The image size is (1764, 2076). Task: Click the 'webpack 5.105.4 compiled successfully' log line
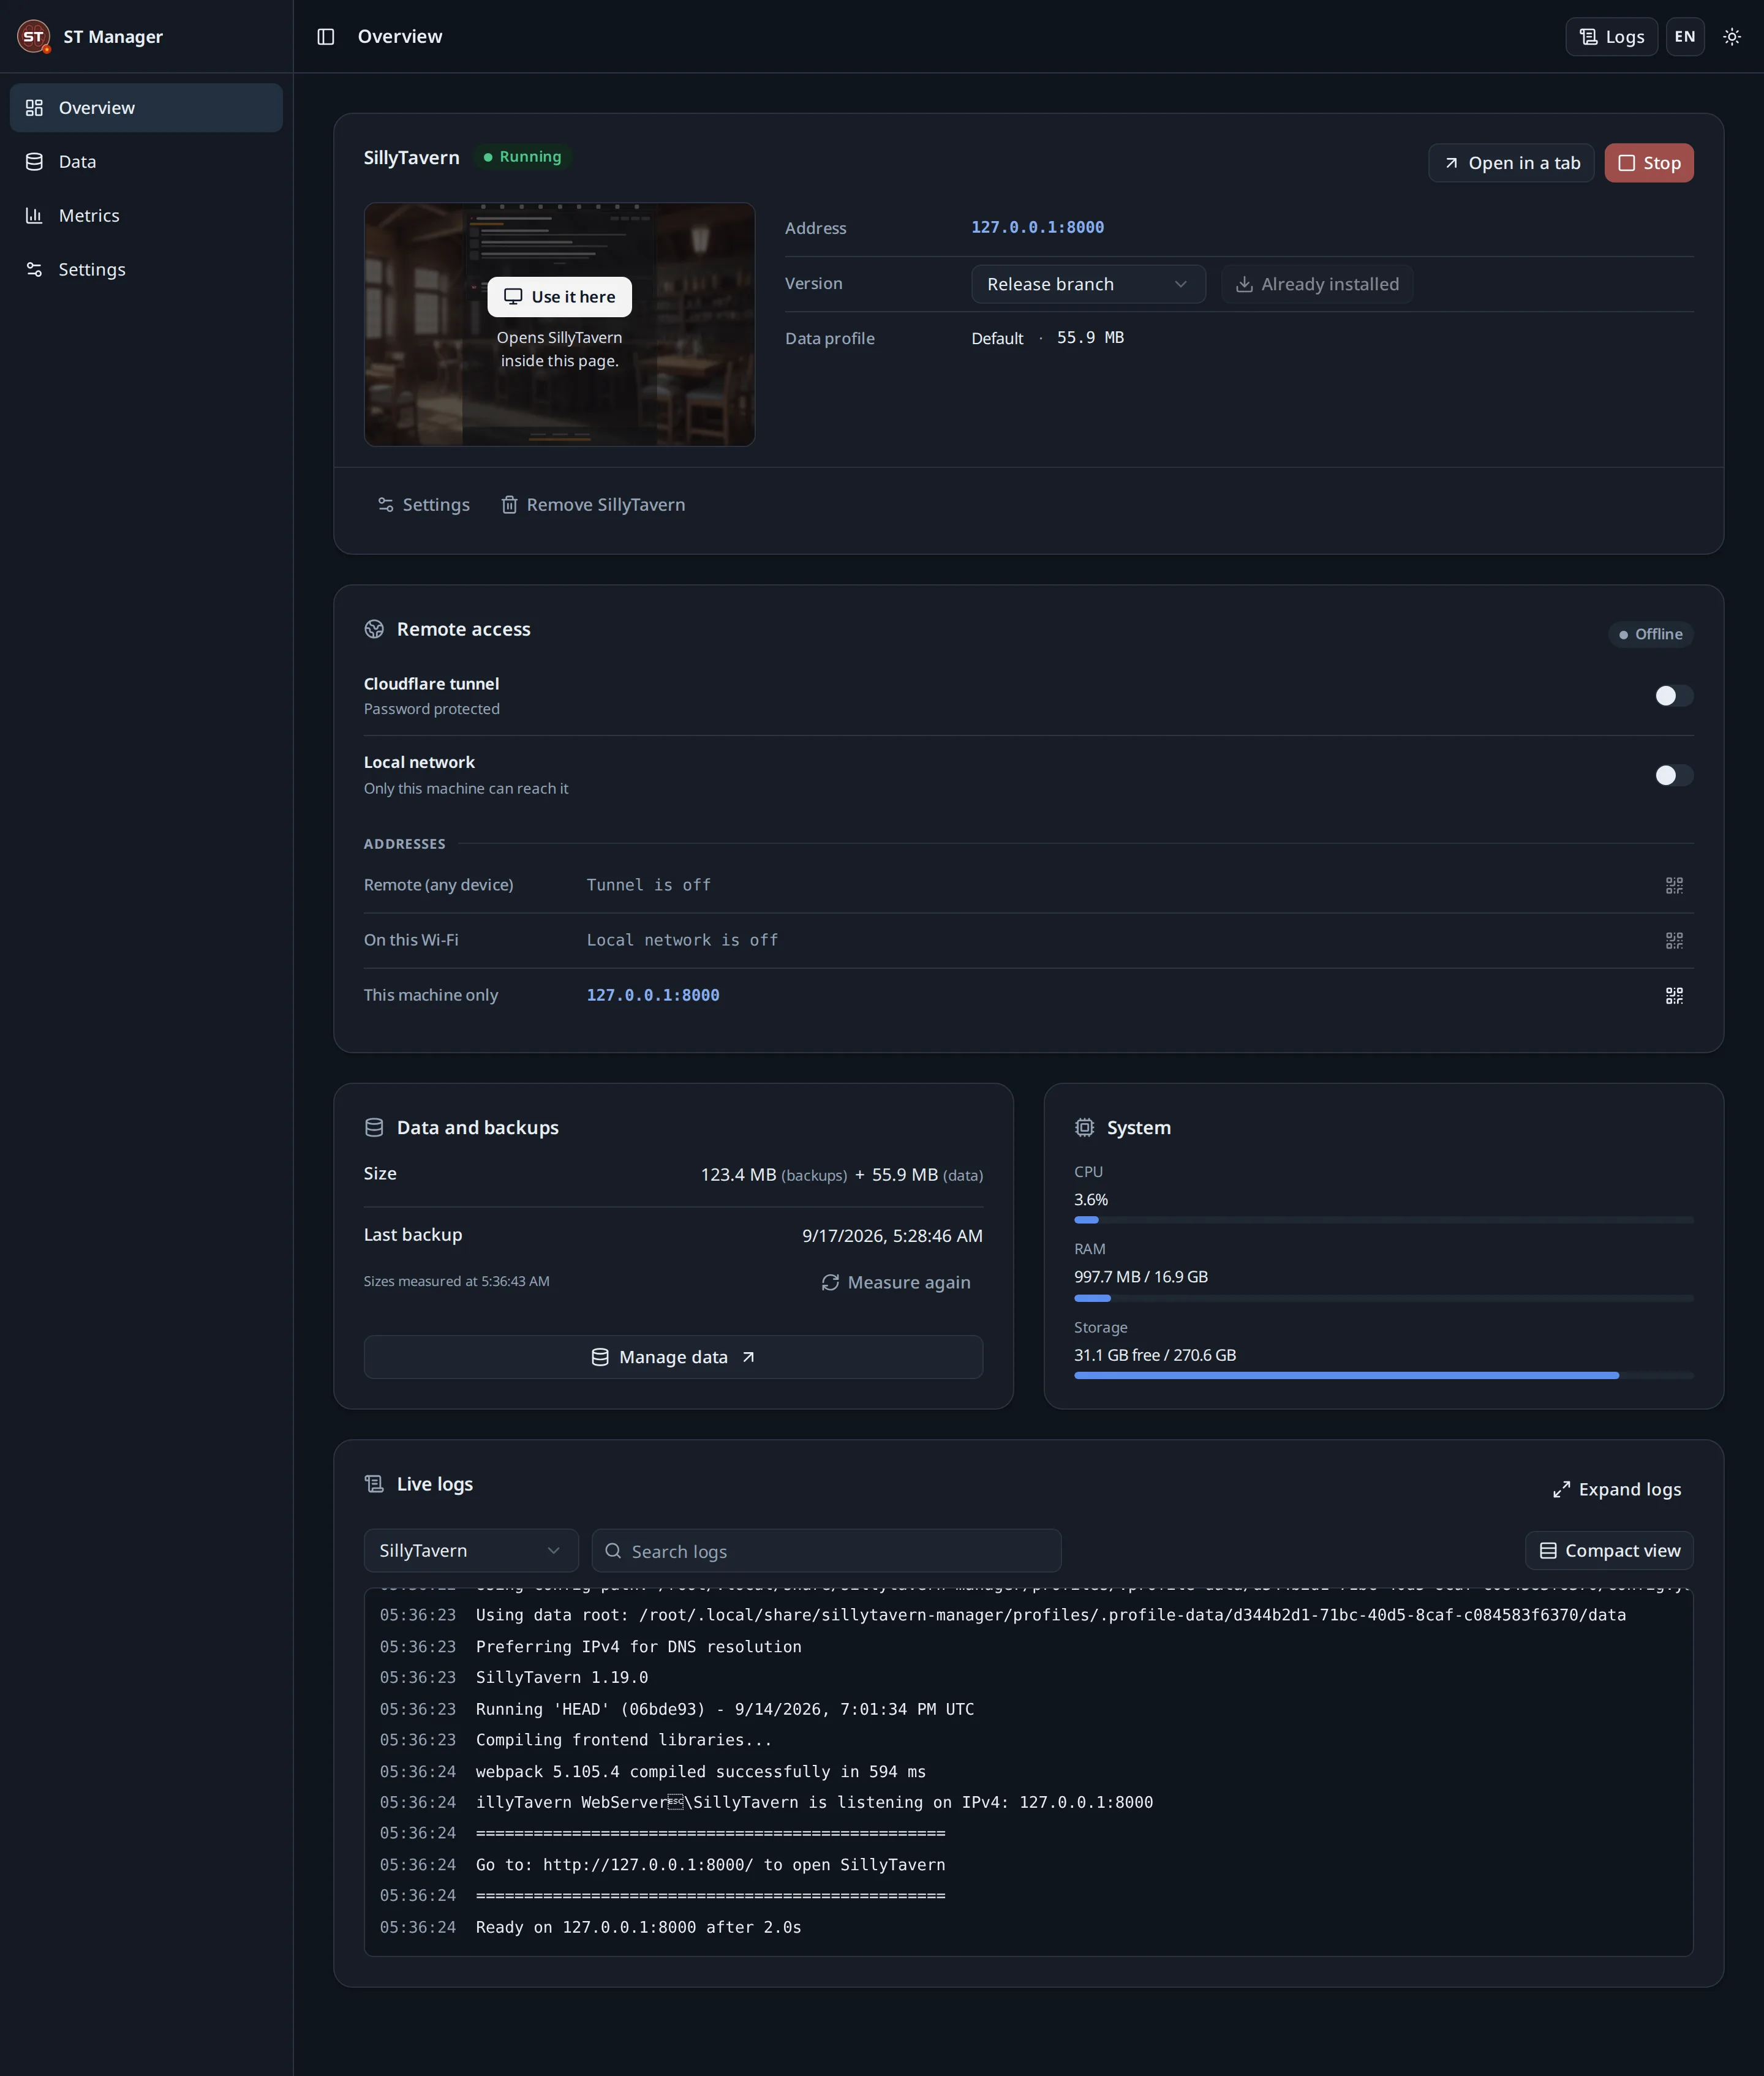coord(700,1772)
